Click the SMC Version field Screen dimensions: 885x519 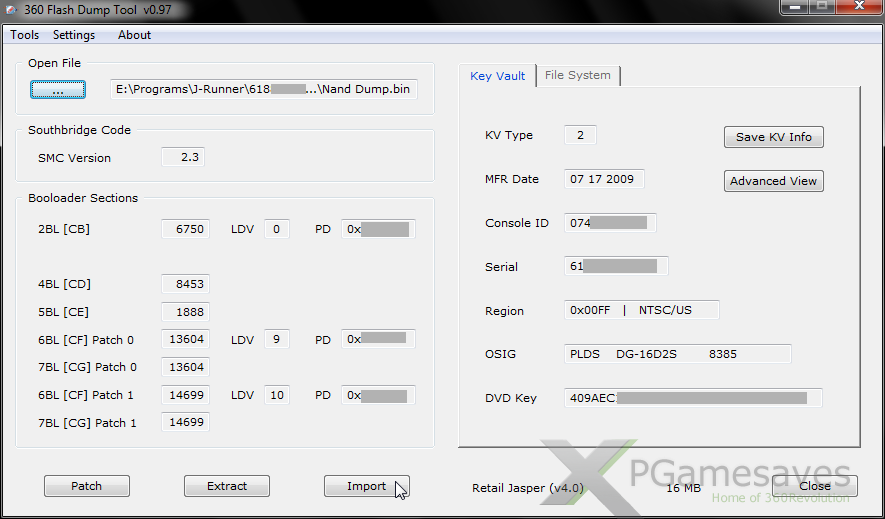[183, 158]
